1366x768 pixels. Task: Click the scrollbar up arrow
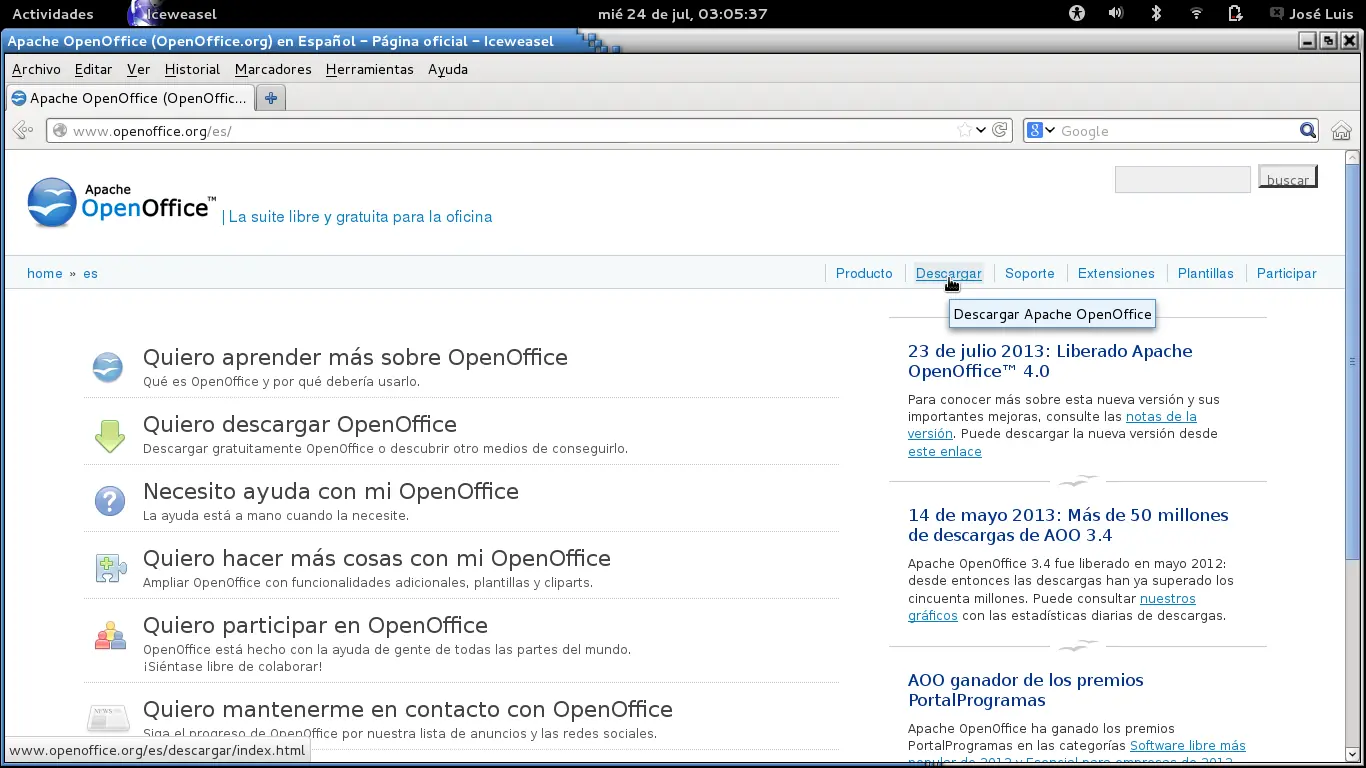point(1352,157)
